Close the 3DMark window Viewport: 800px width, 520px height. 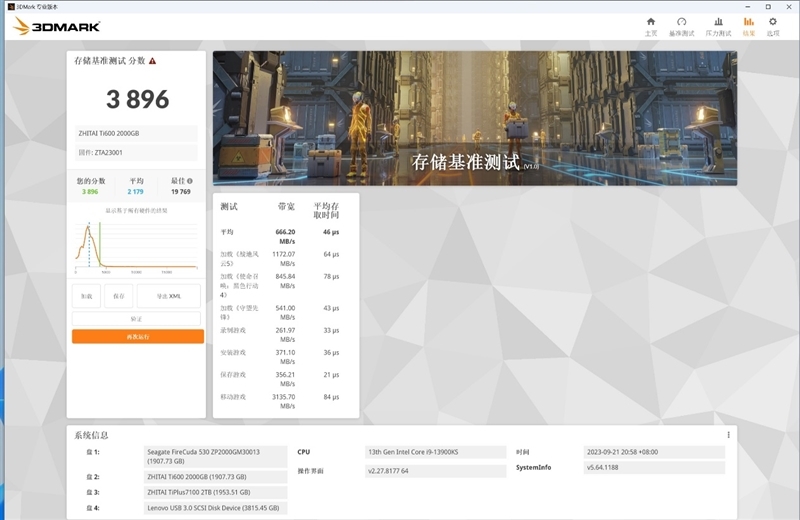(789, 7)
